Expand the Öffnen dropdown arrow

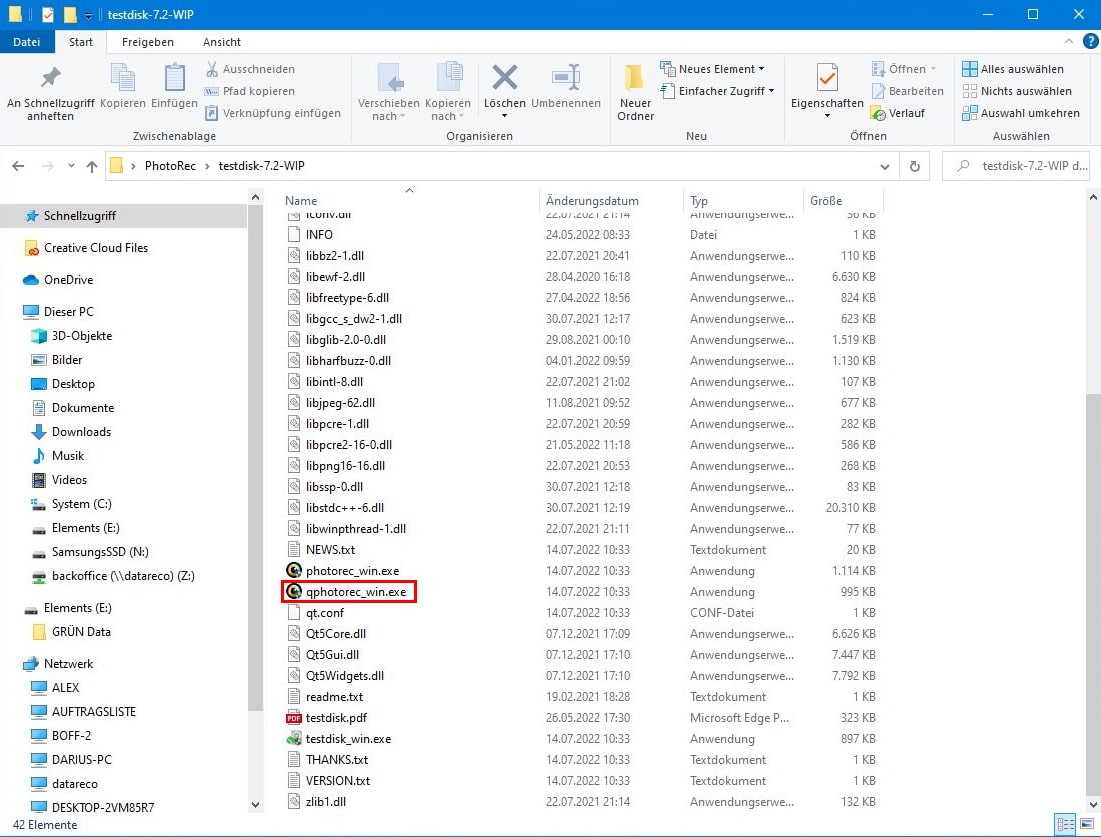[x=933, y=69]
